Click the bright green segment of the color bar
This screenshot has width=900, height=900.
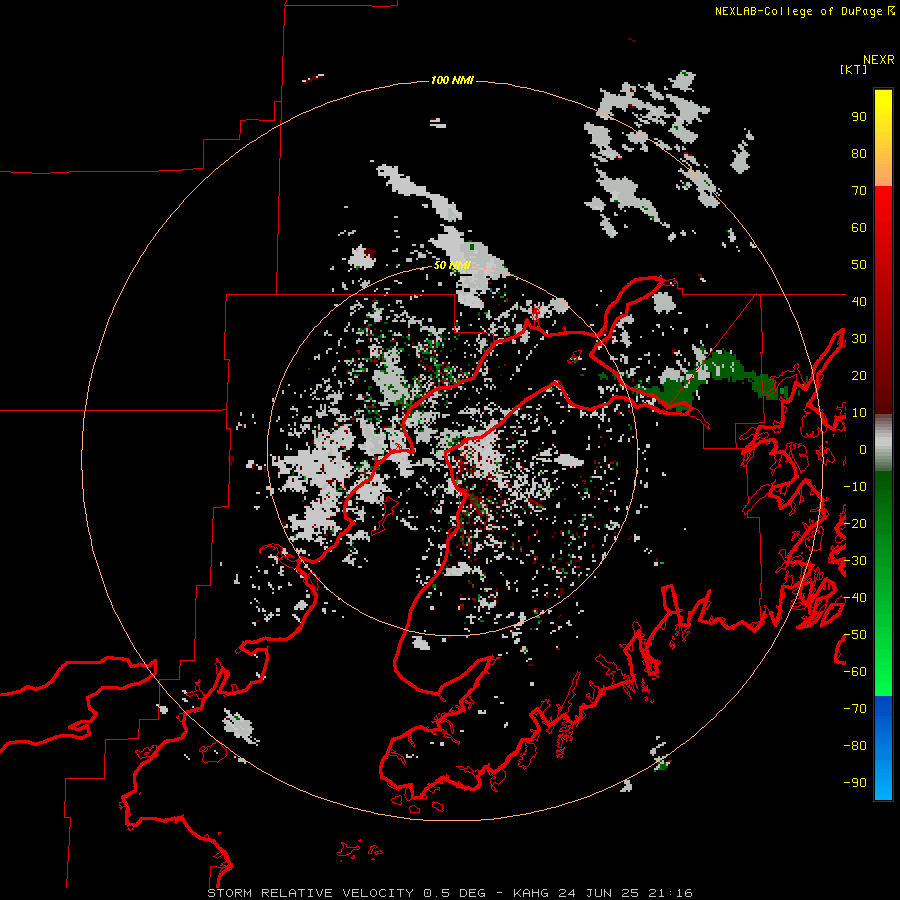coord(883,660)
